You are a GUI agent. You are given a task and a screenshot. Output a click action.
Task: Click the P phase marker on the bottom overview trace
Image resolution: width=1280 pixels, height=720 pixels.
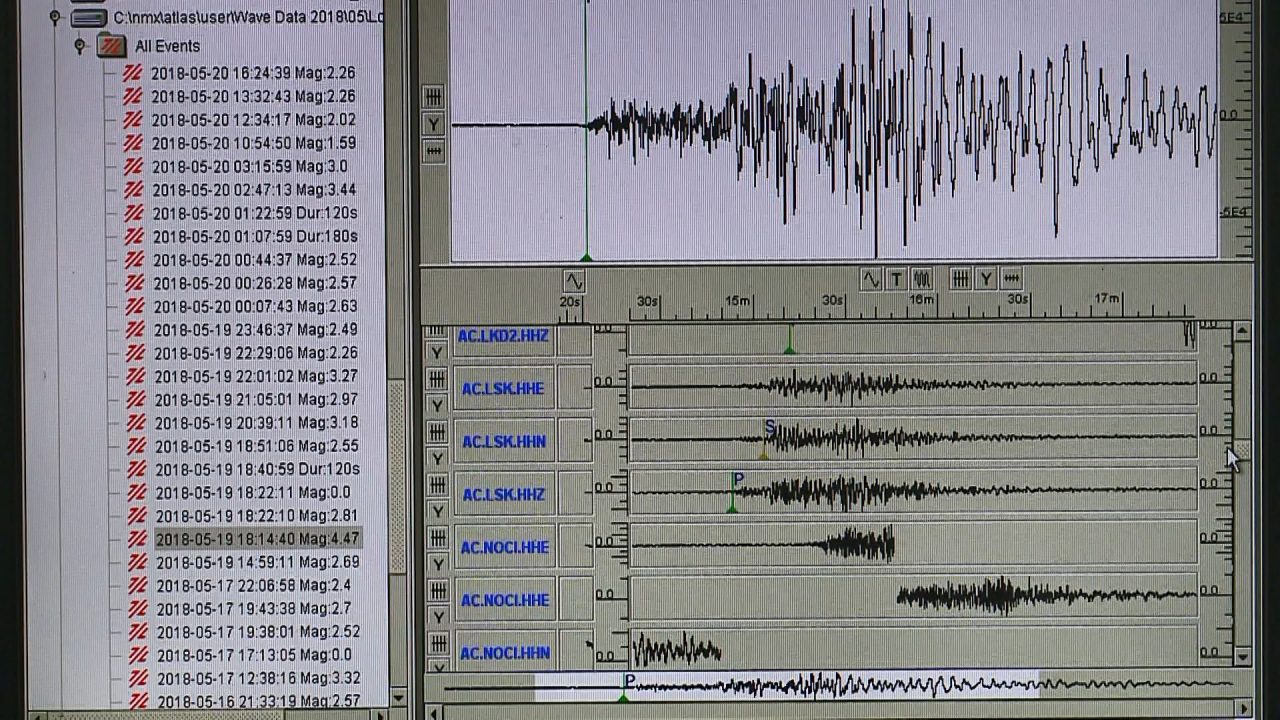click(627, 681)
